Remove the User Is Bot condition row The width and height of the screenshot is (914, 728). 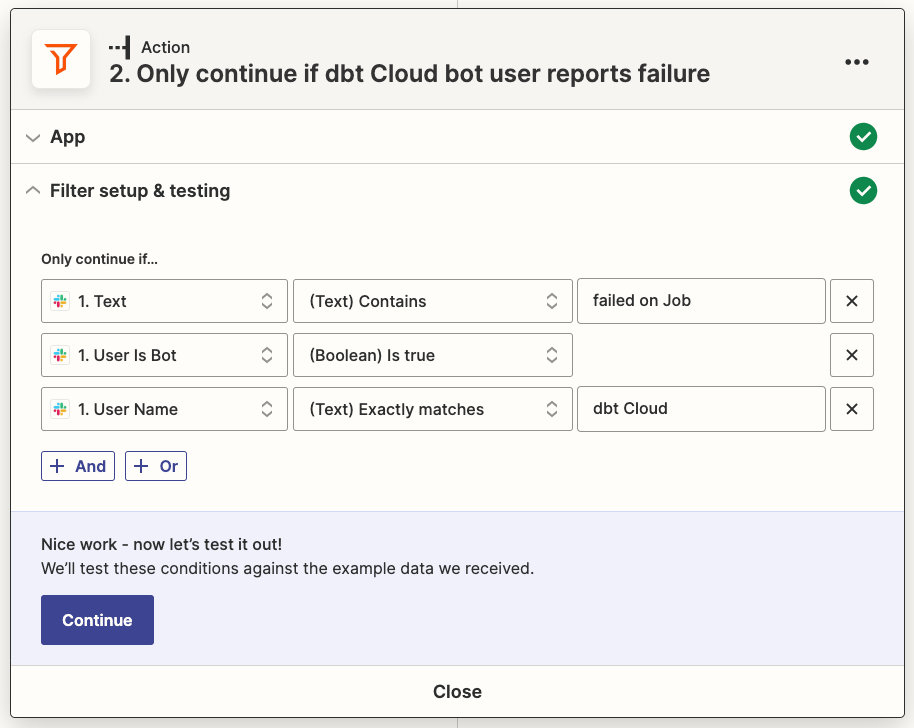[851, 355]
